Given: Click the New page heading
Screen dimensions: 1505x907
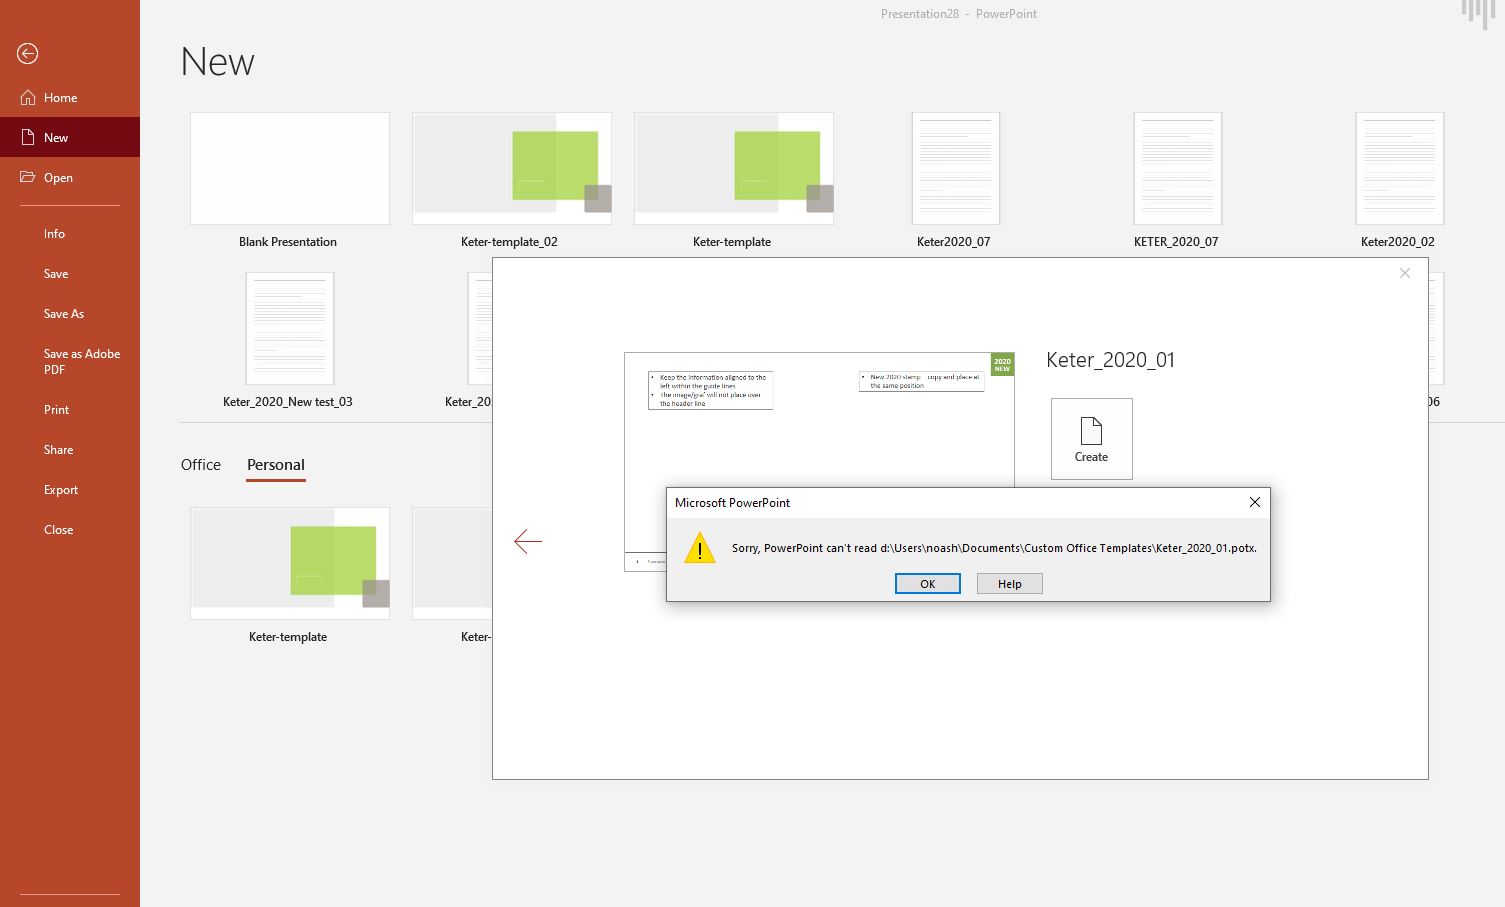Looking at the screenshot, I should point(218,62).
